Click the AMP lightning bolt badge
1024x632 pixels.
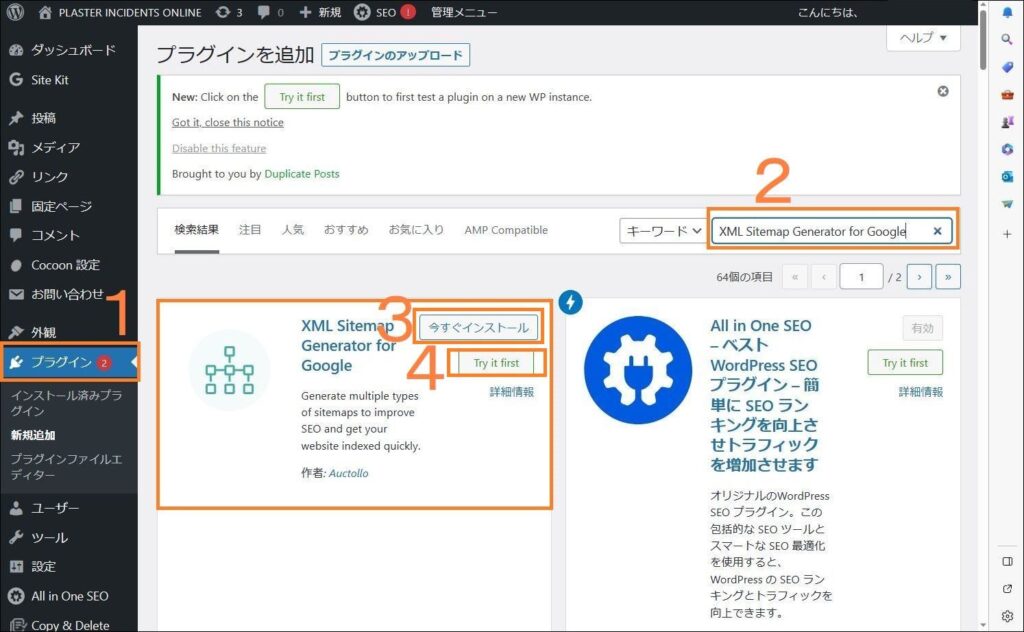pos(571,302)
